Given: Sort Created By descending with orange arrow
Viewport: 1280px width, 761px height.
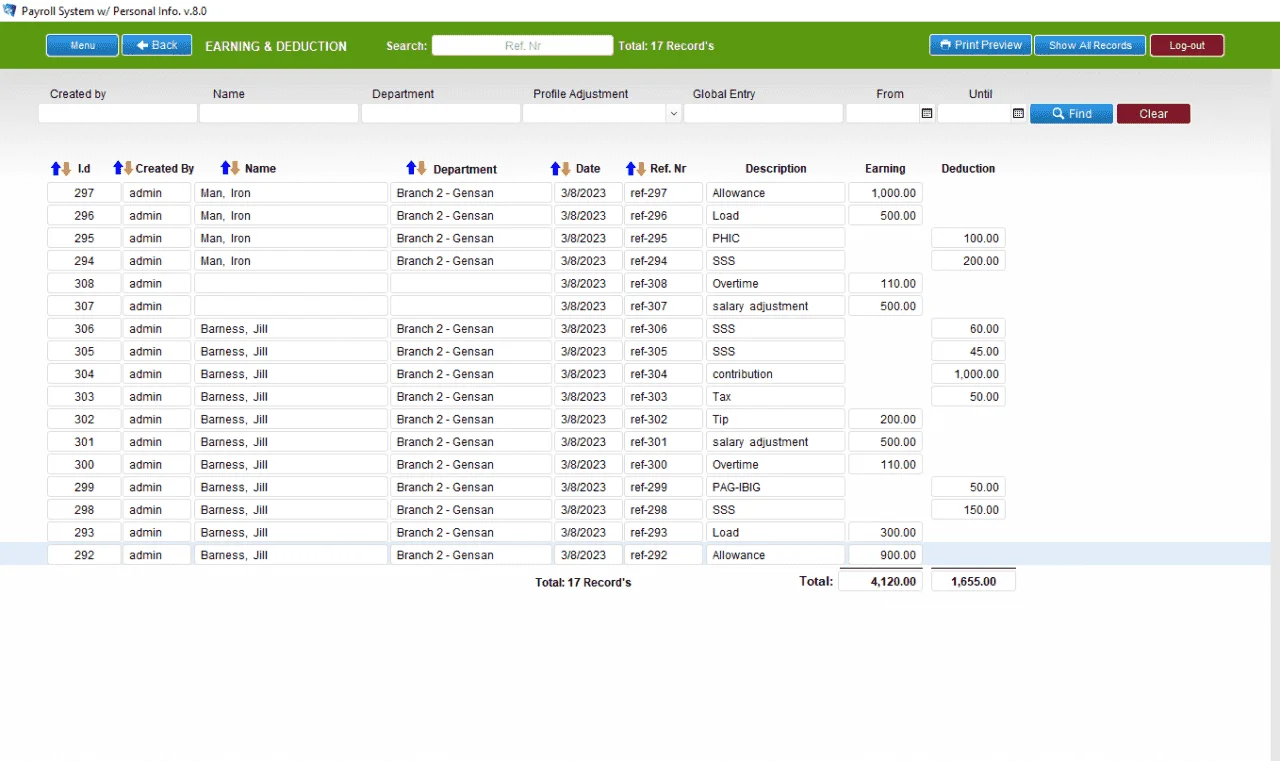Looking at the screenshot, I should point(128,168).
